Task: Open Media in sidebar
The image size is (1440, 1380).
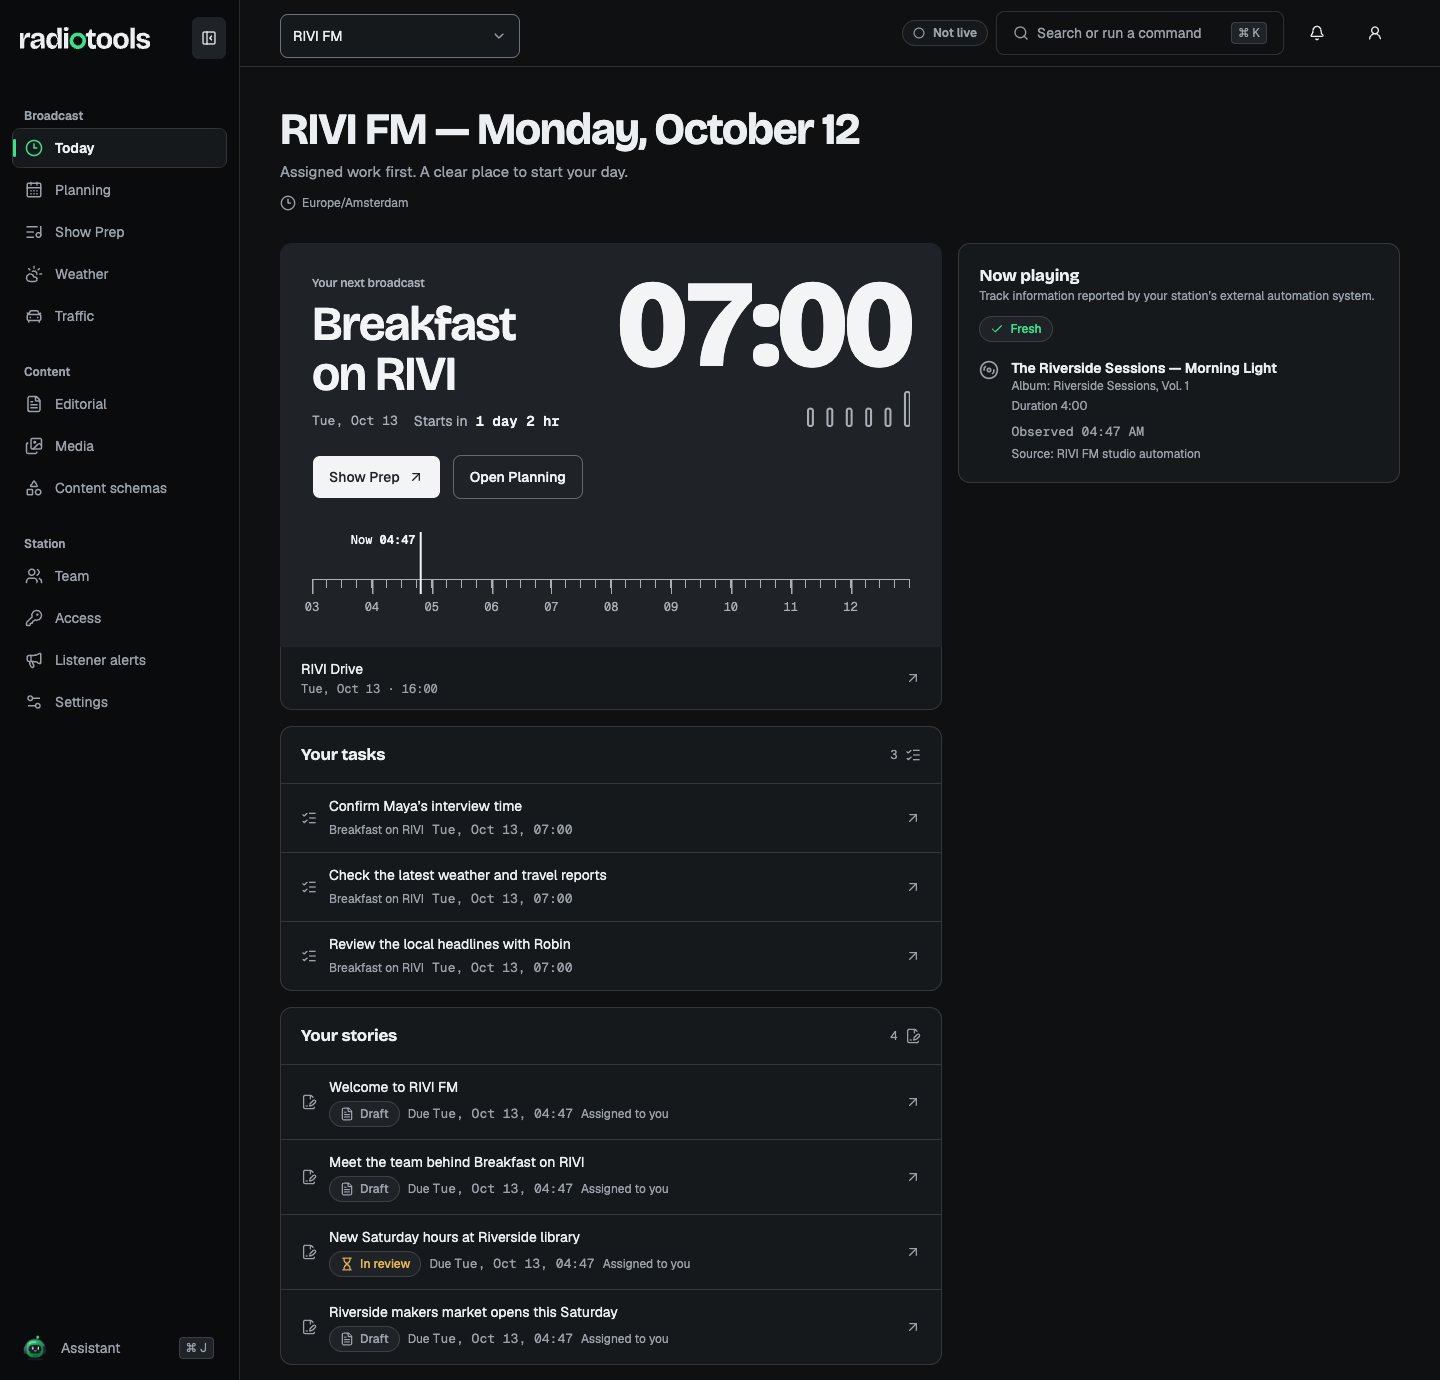Action: 119,446
